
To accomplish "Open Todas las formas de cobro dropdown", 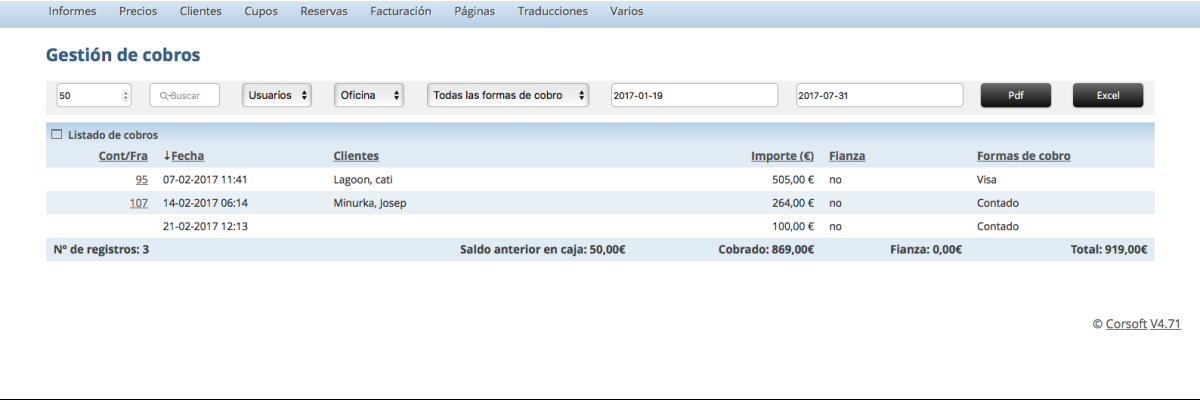I will click(508, 95).
